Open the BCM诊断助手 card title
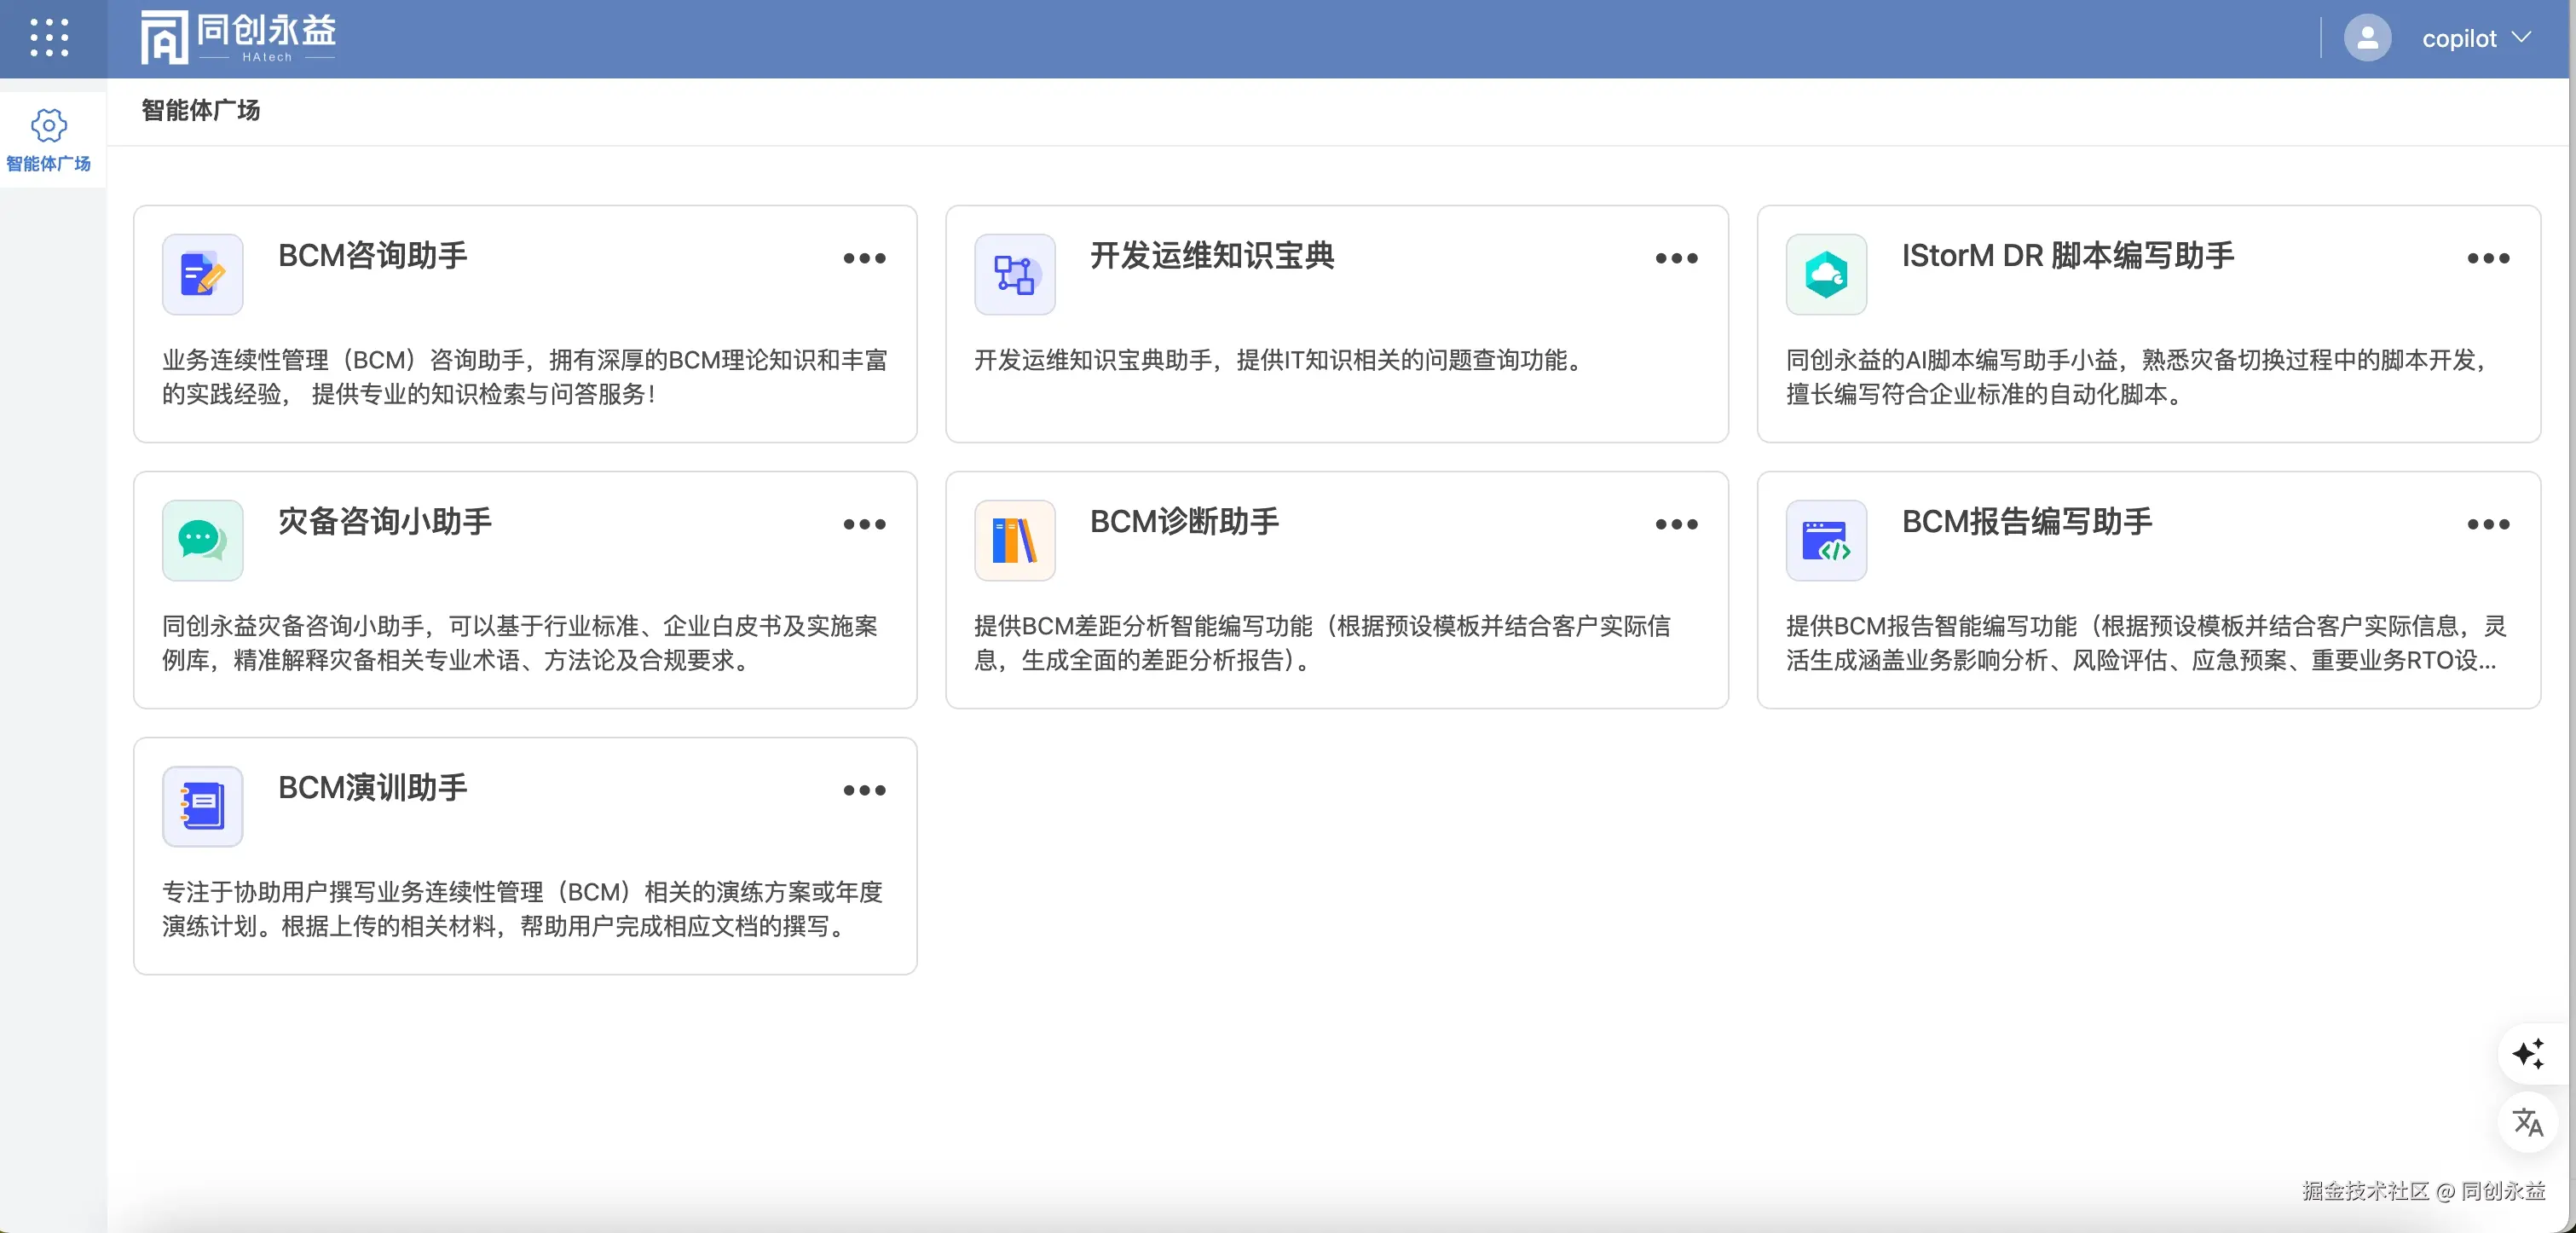The image size is (2576, 1233). [1184, 522]
